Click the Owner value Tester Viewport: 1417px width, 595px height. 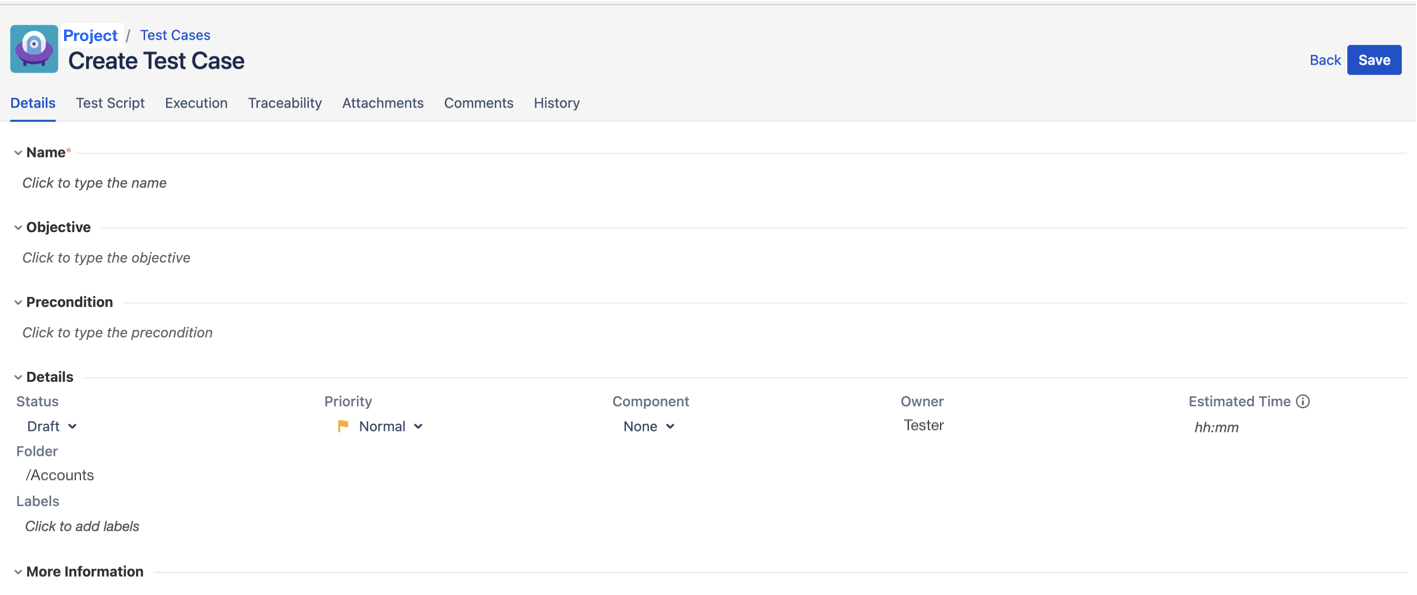point(924,425)
